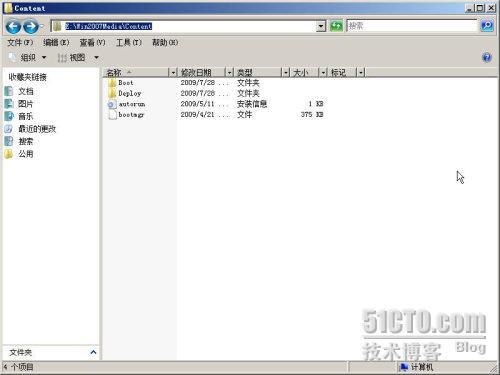Click the folder icon in address bar
Image resolution: width=500 pixels, height=375 pixels.
click(57, 26)
